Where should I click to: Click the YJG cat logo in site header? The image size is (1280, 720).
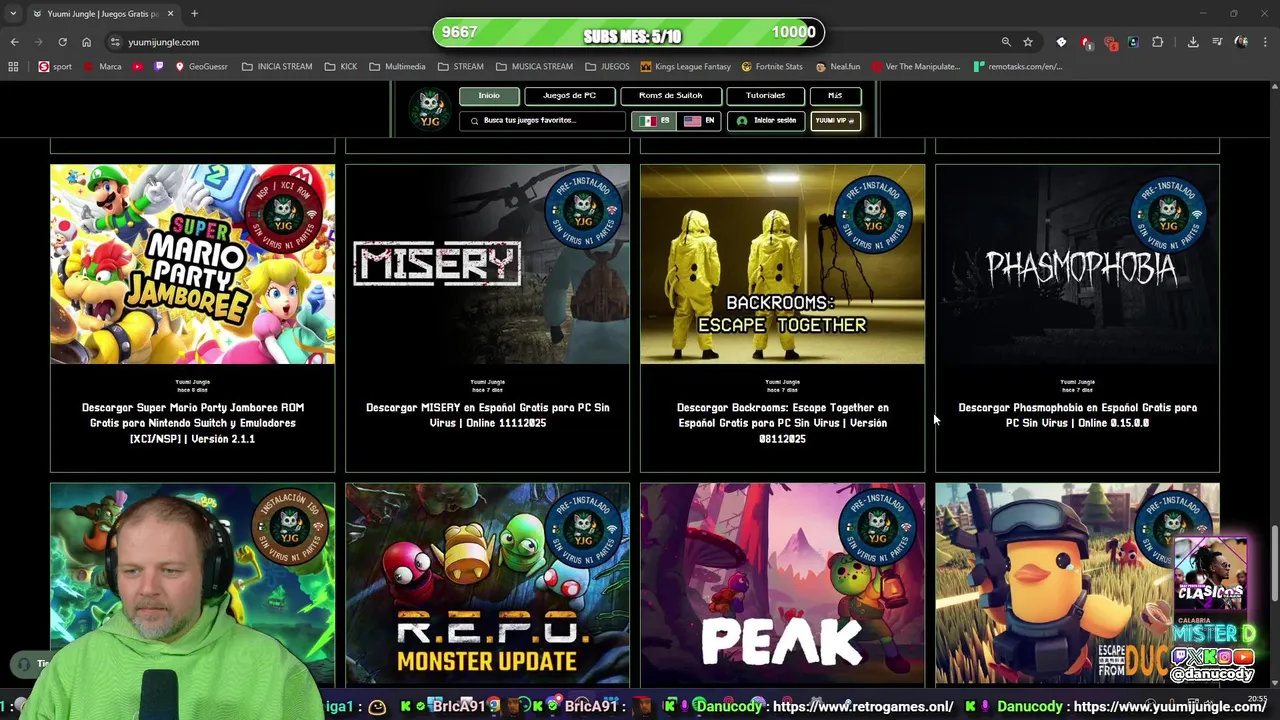[x=430, y=108]
